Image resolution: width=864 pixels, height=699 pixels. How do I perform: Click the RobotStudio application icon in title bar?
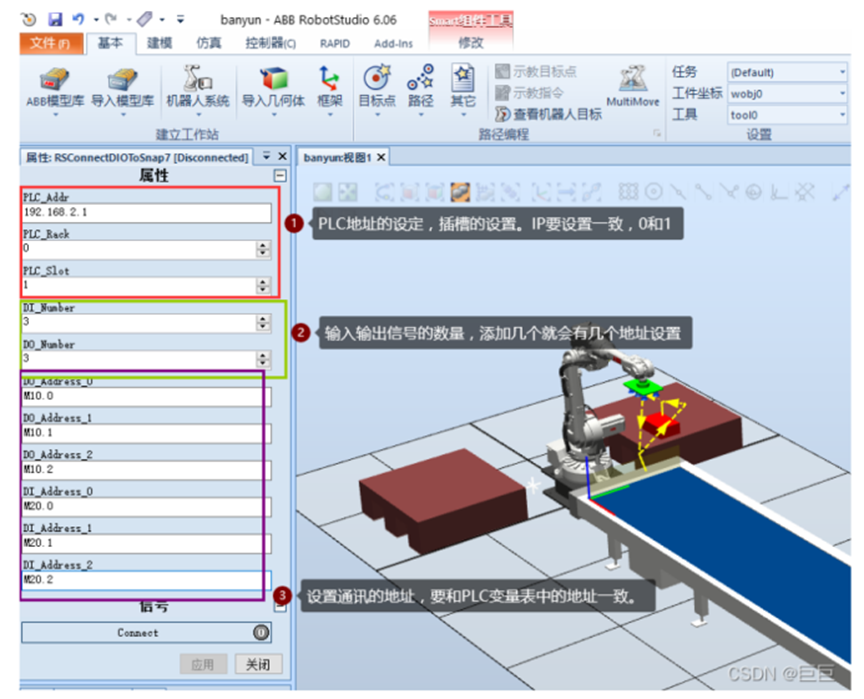pos(29,19)
